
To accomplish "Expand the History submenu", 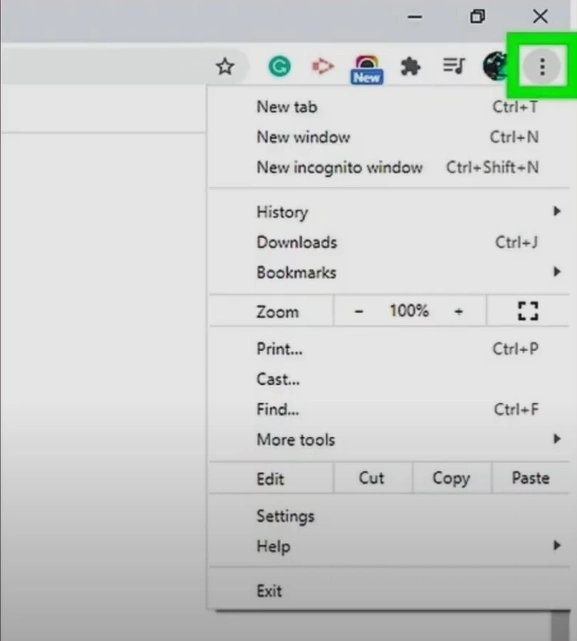I will tap(389, 212).
